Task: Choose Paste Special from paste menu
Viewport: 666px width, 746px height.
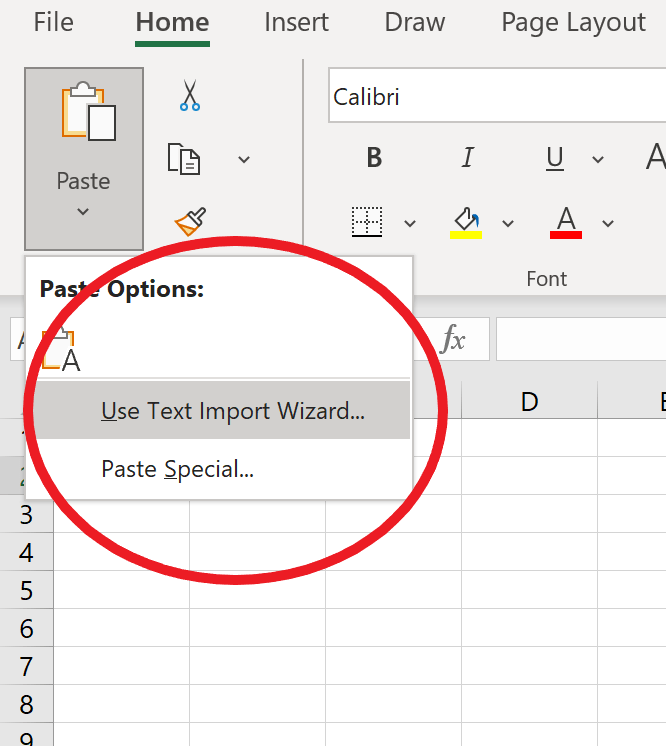Action: click(177, 469)
